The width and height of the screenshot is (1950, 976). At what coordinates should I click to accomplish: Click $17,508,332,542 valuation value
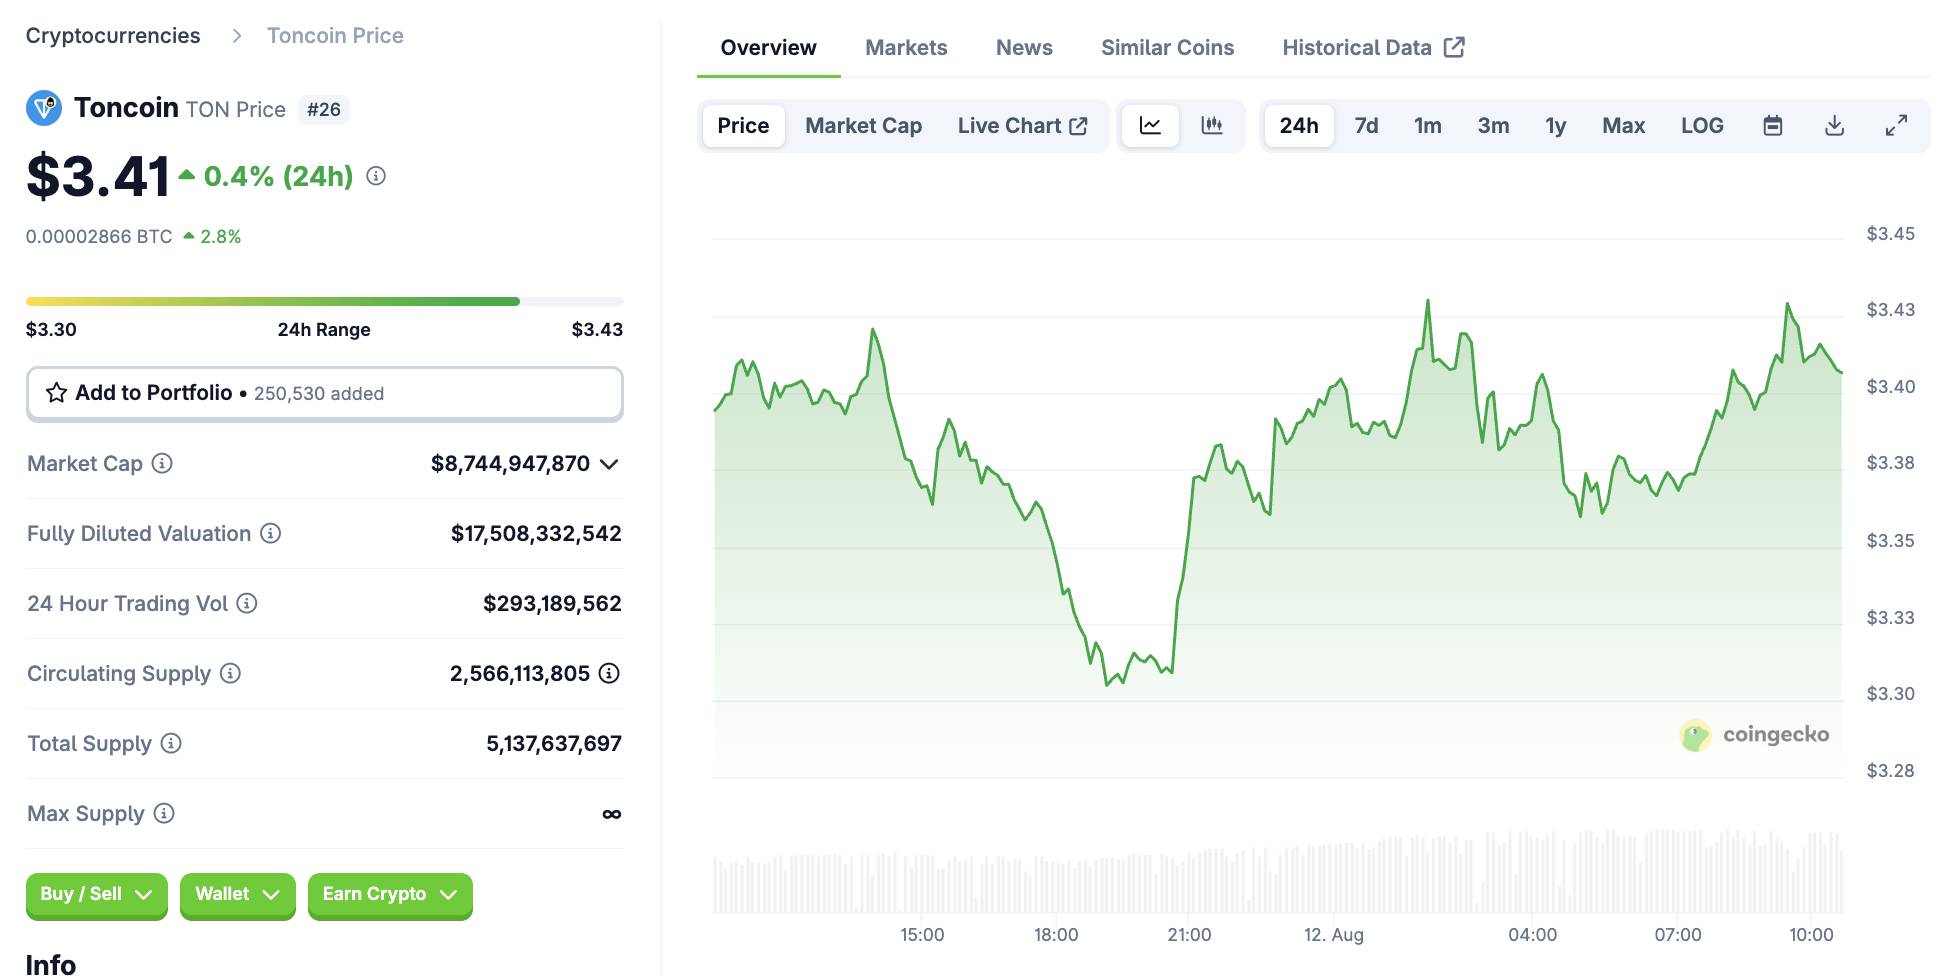(x=536, y=533)
